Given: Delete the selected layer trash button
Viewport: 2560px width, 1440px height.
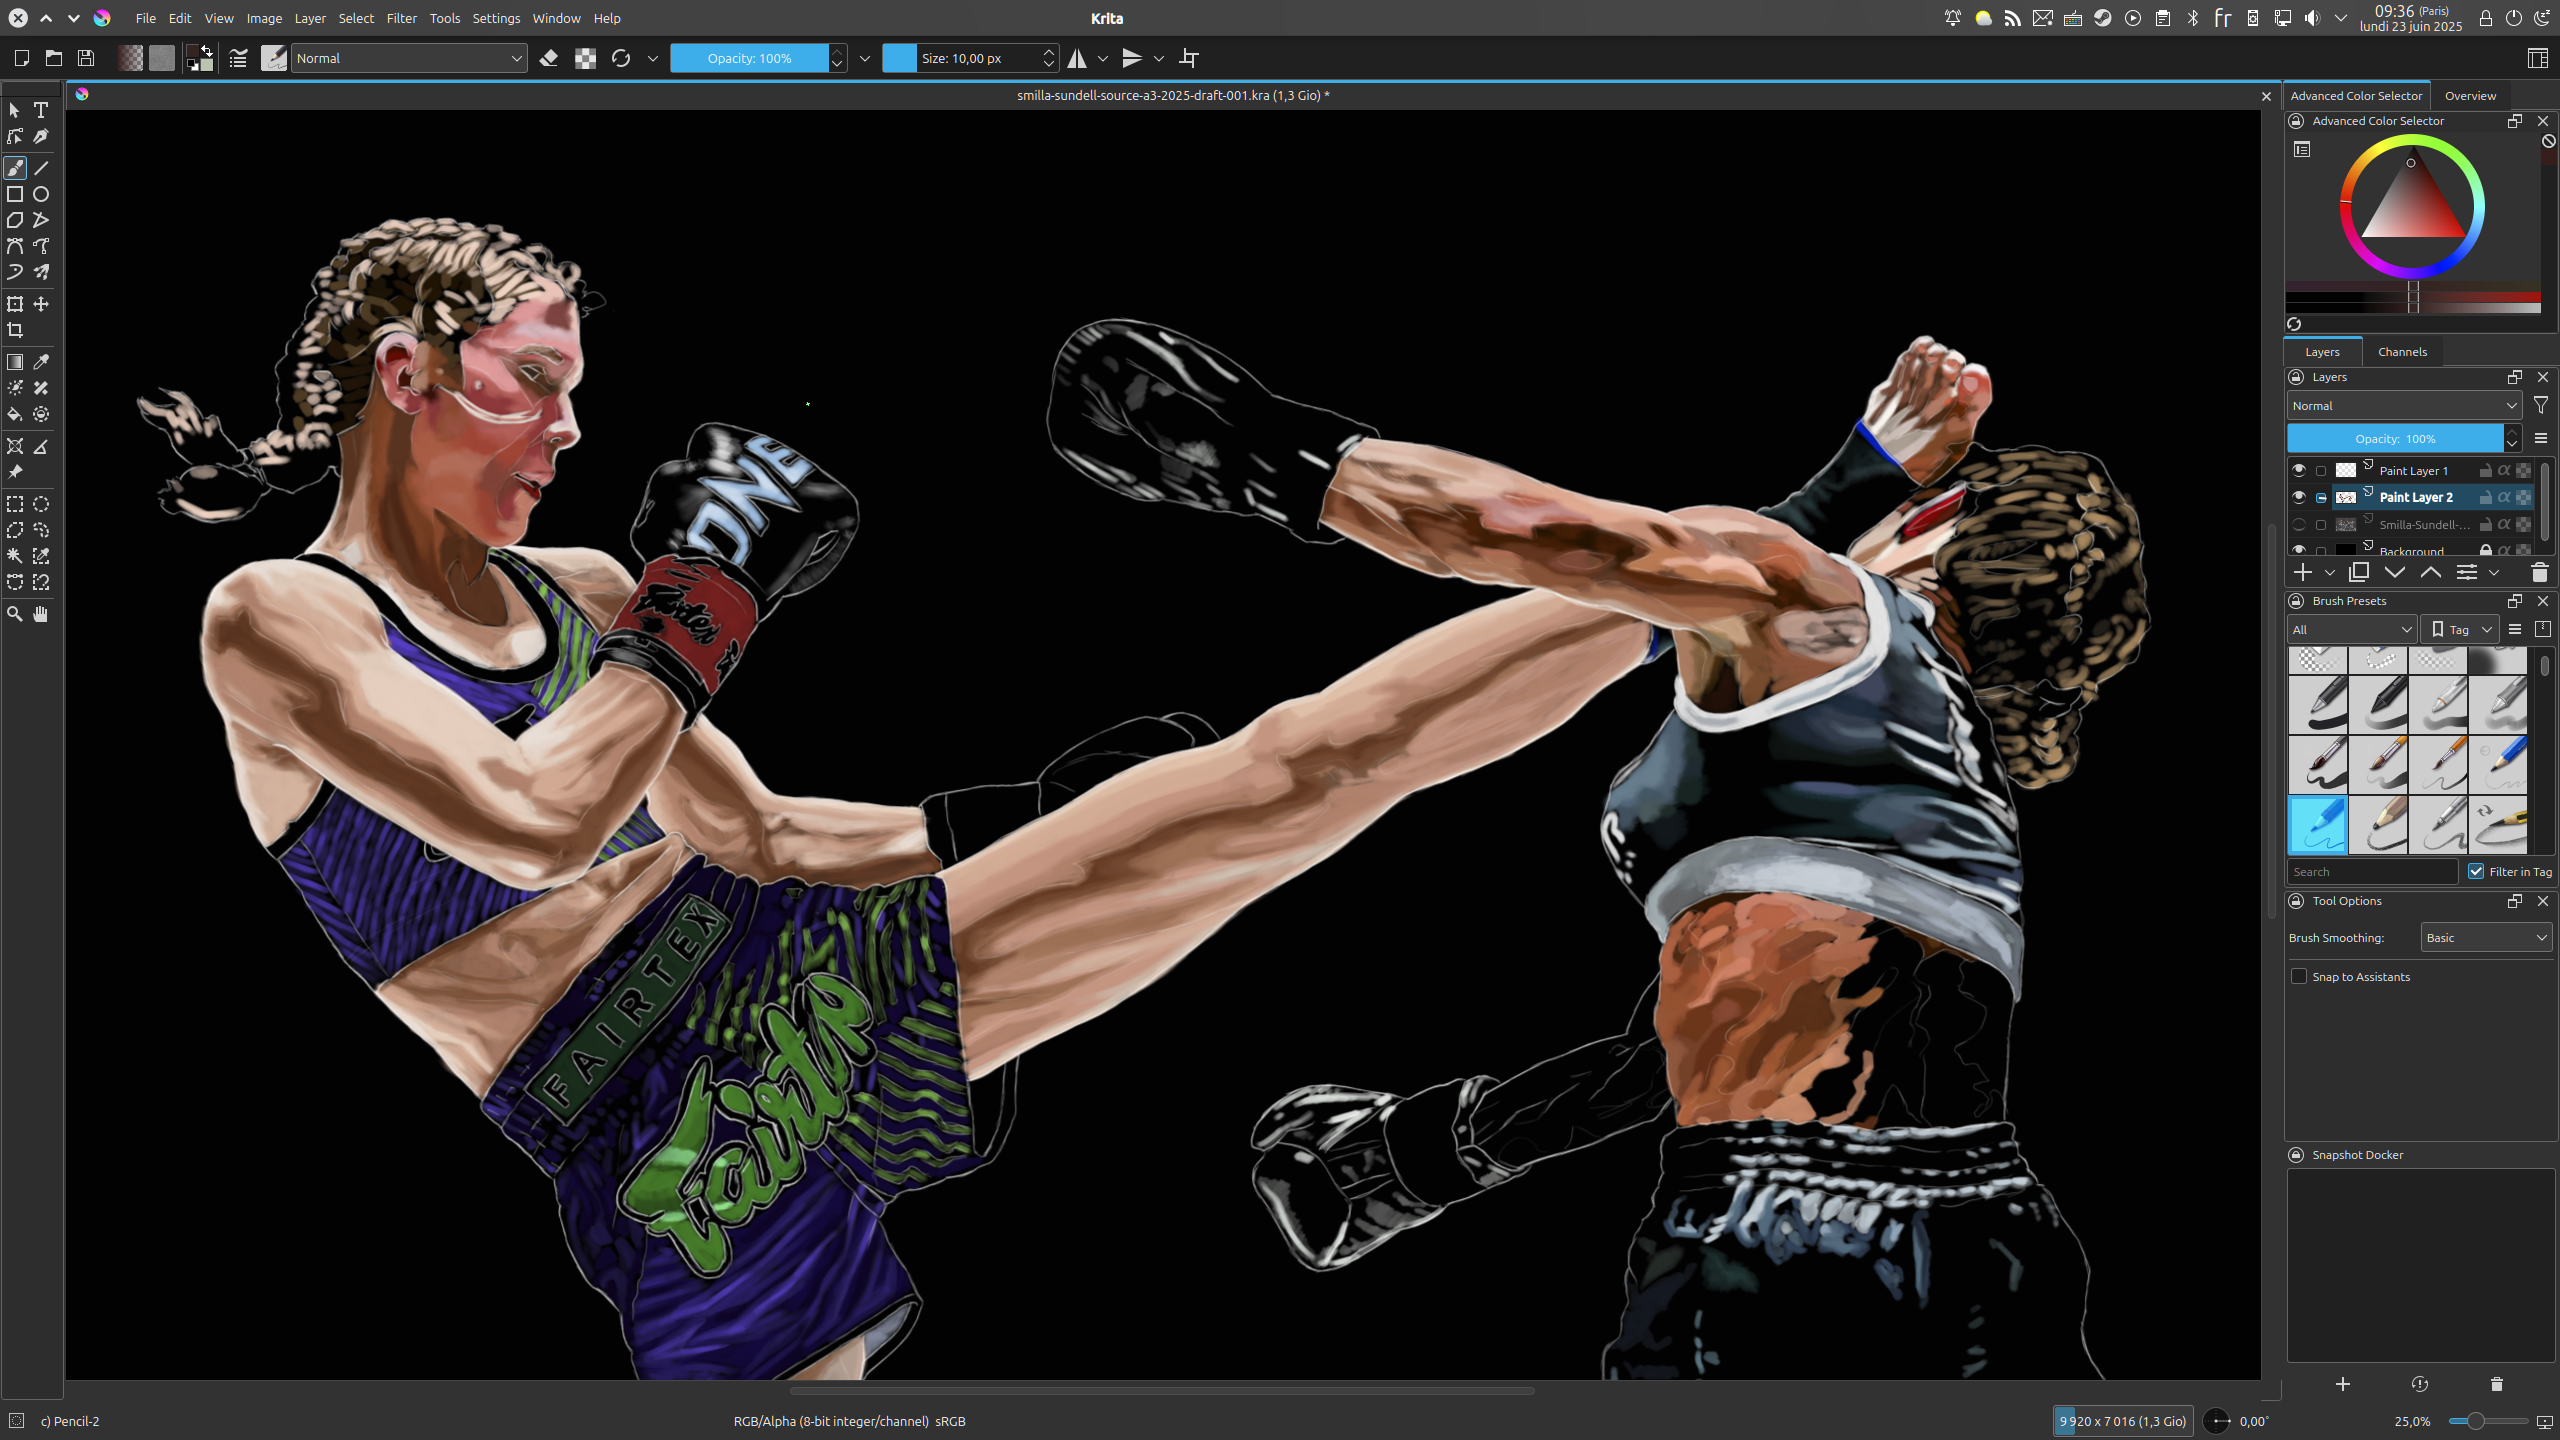Looking at the screenshot, I should tap(2539, 573).
